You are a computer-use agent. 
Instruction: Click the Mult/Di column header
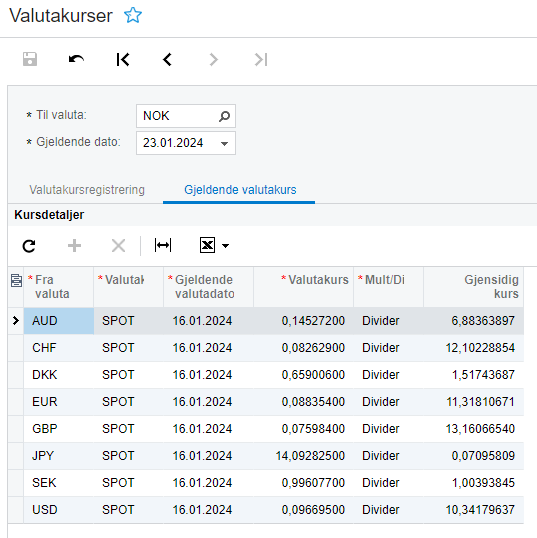coord(388,287)
